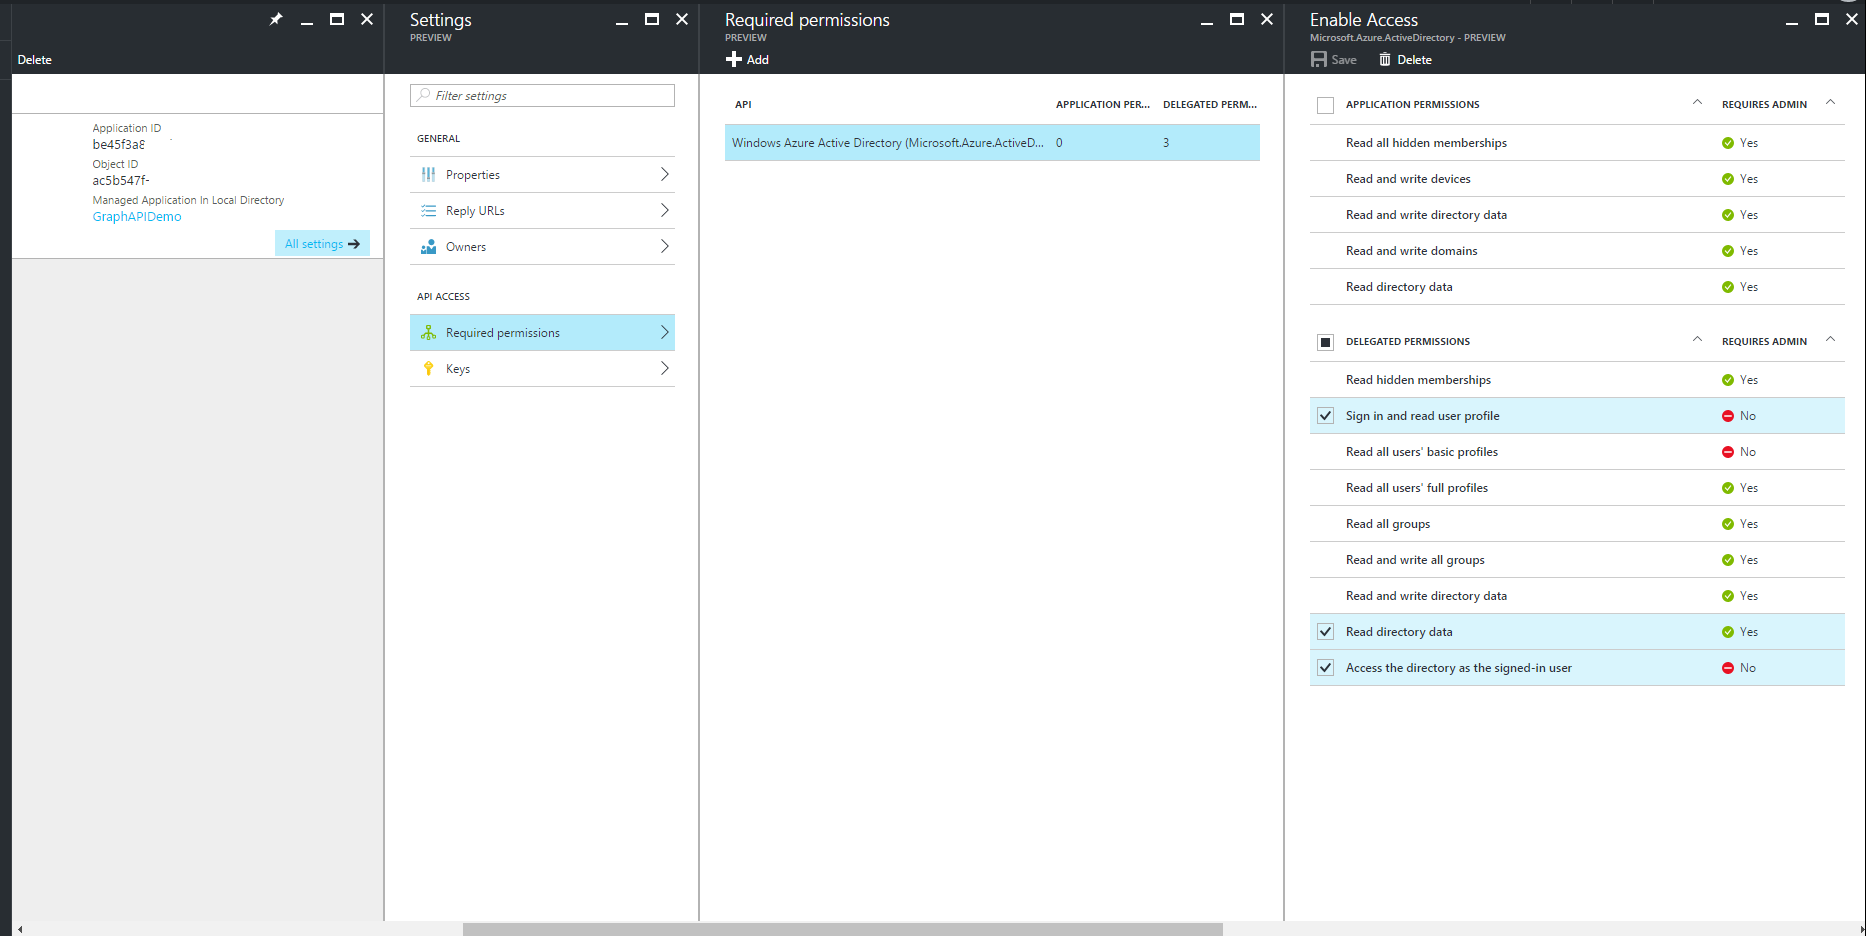Pin the application blade
Image resolution: width=1866 pixels, height=936 pixels.
click(x=276, y=19)
